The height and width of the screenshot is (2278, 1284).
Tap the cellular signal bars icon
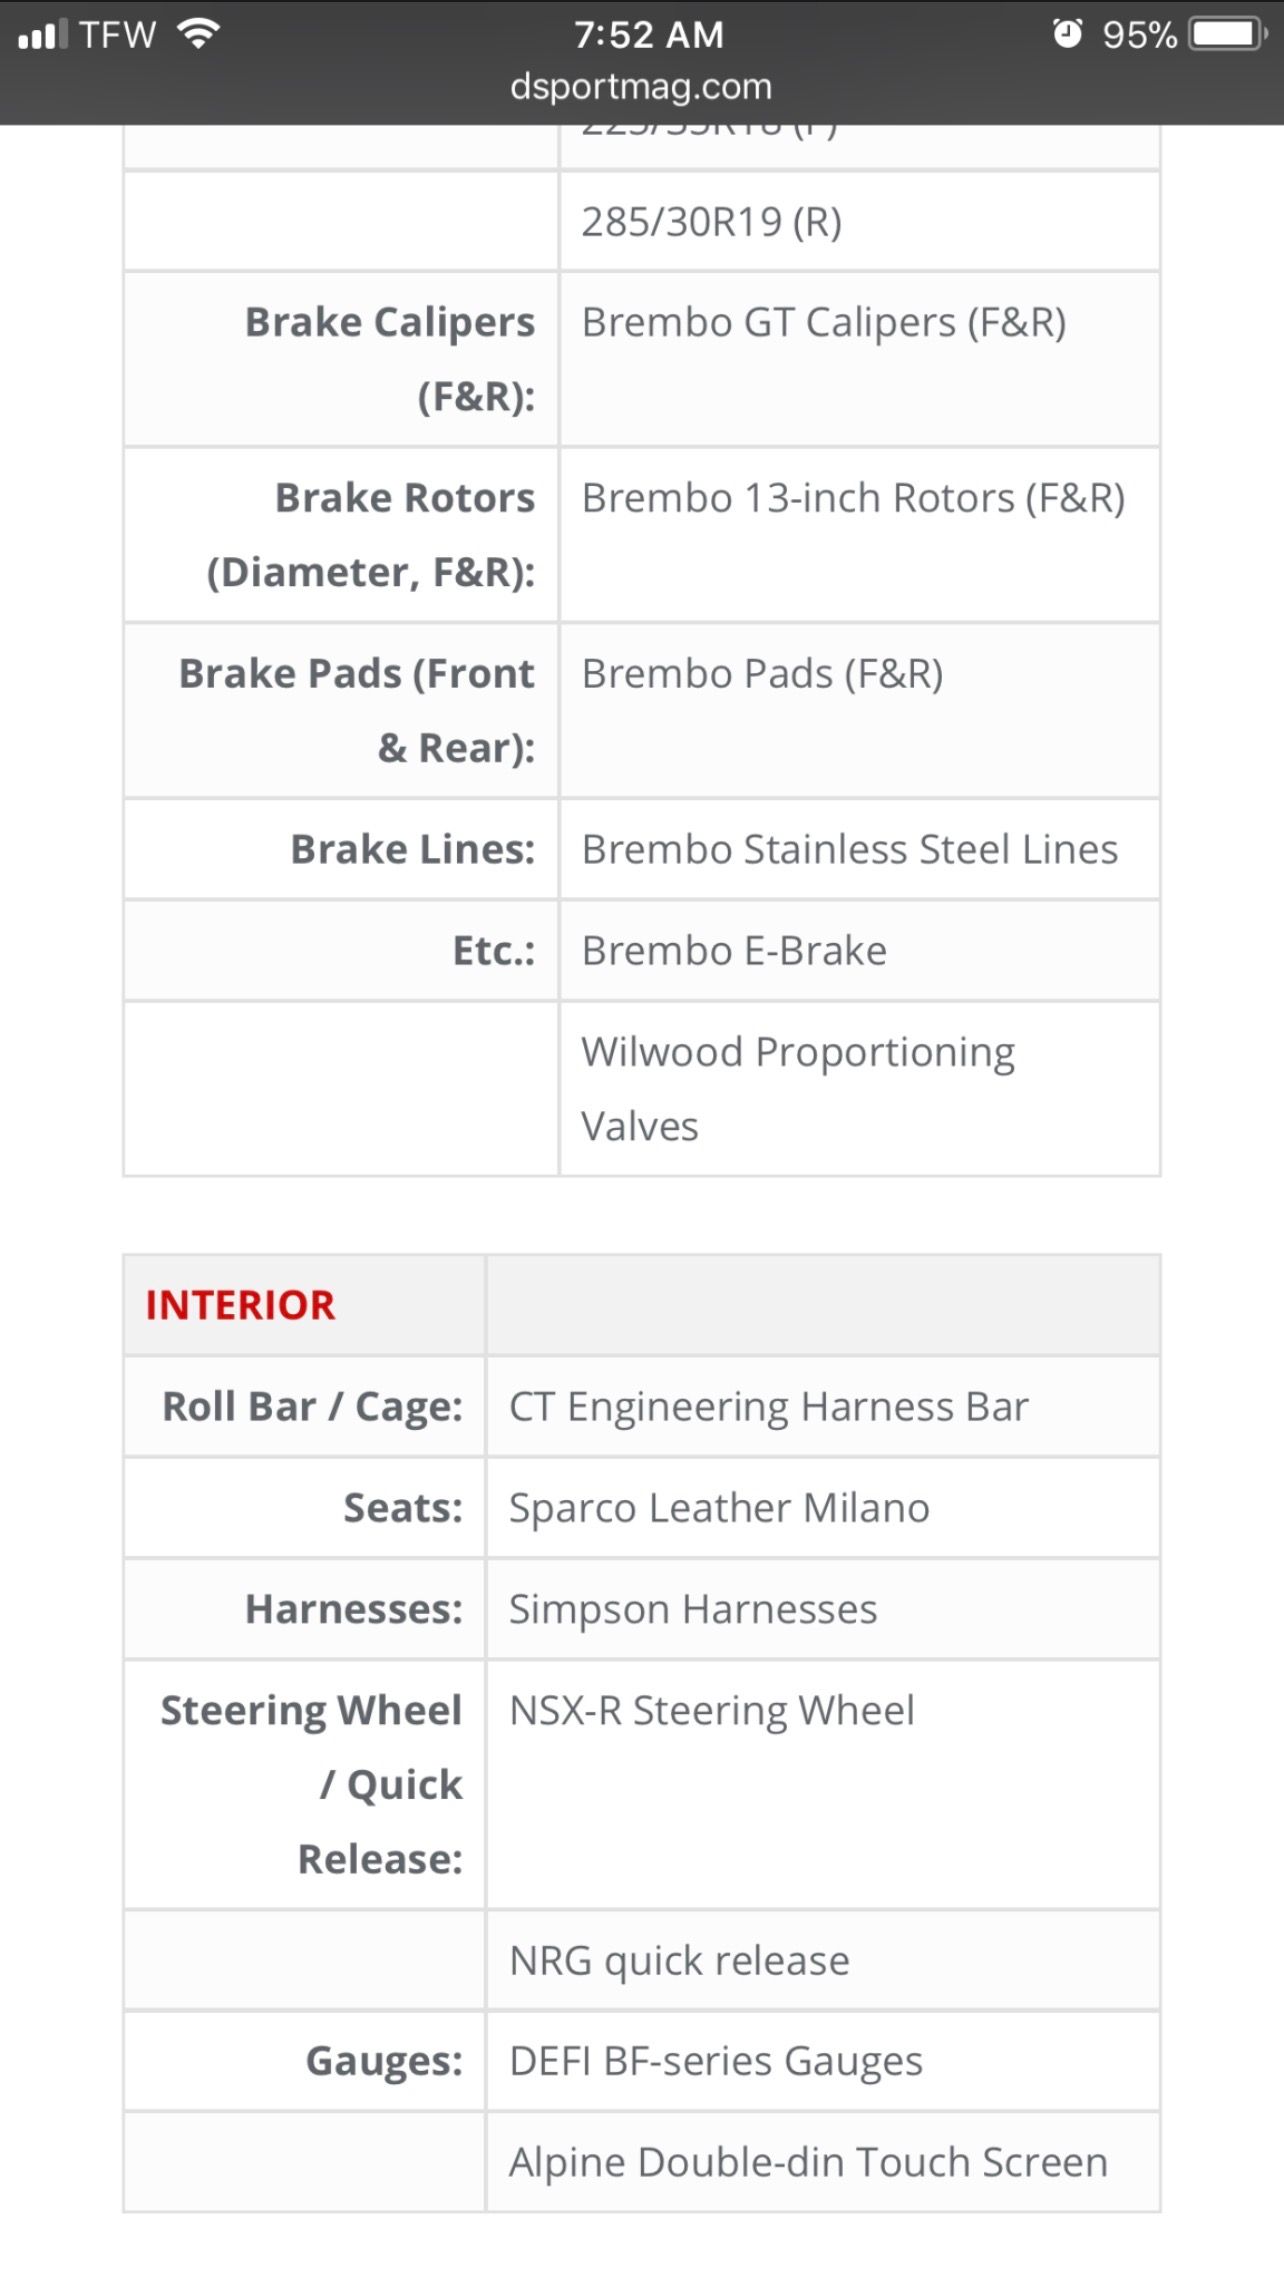tap(42, 35)
